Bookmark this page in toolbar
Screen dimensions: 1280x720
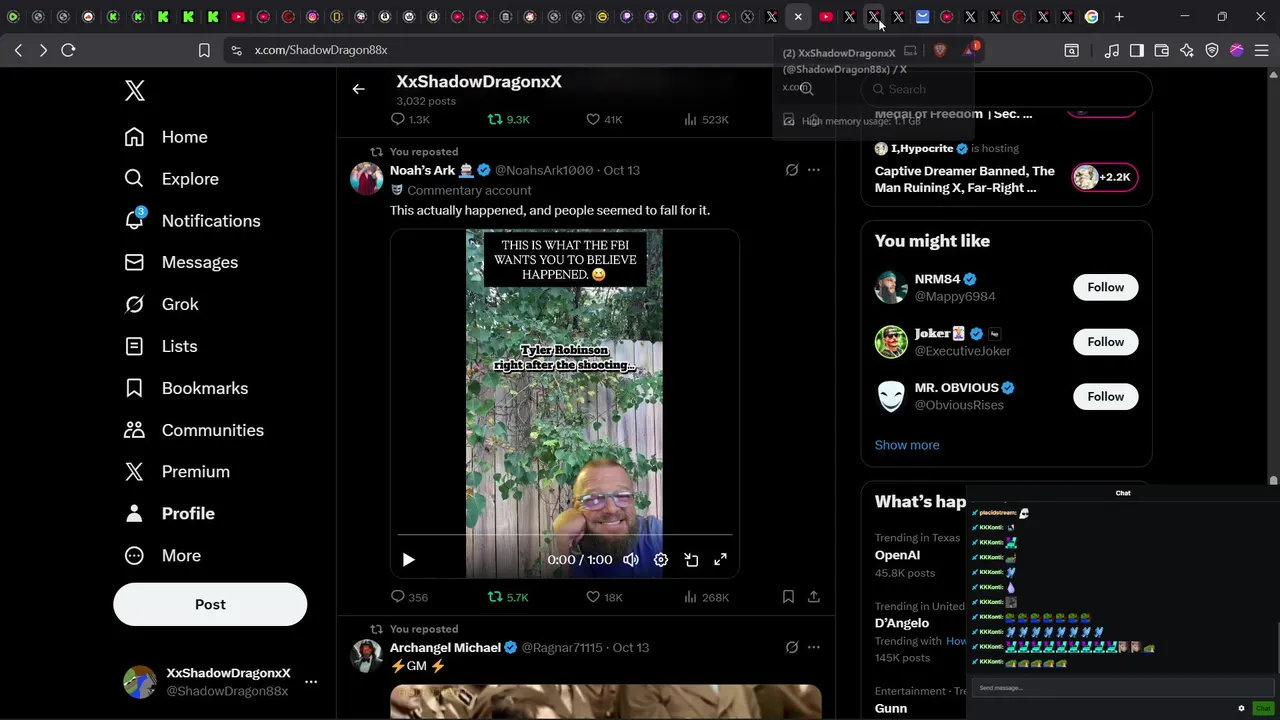tap(204, 50)
